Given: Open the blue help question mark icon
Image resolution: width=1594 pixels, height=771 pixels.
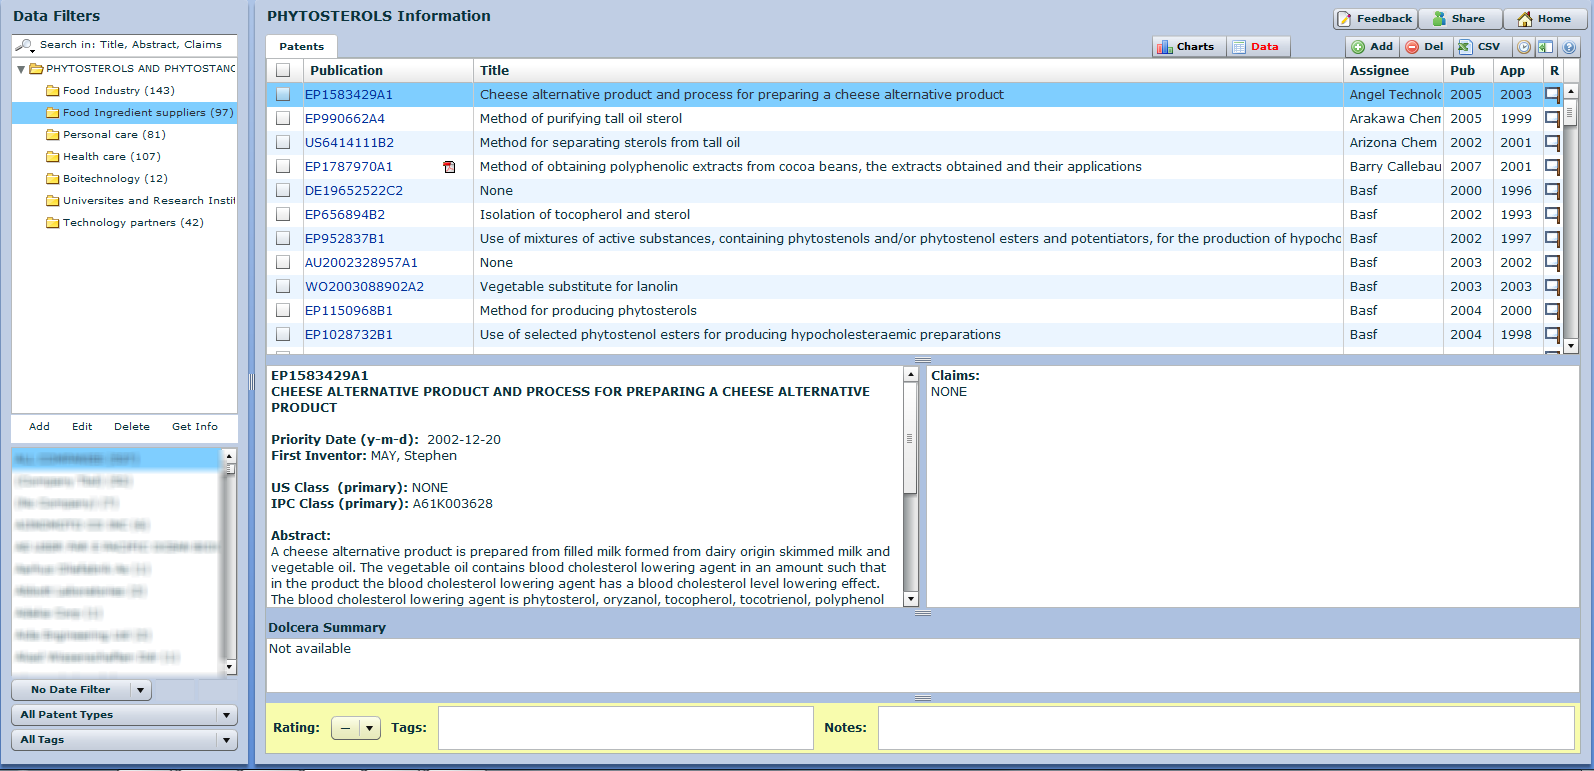Looking at the screenshot, I should click(1569, 47).
